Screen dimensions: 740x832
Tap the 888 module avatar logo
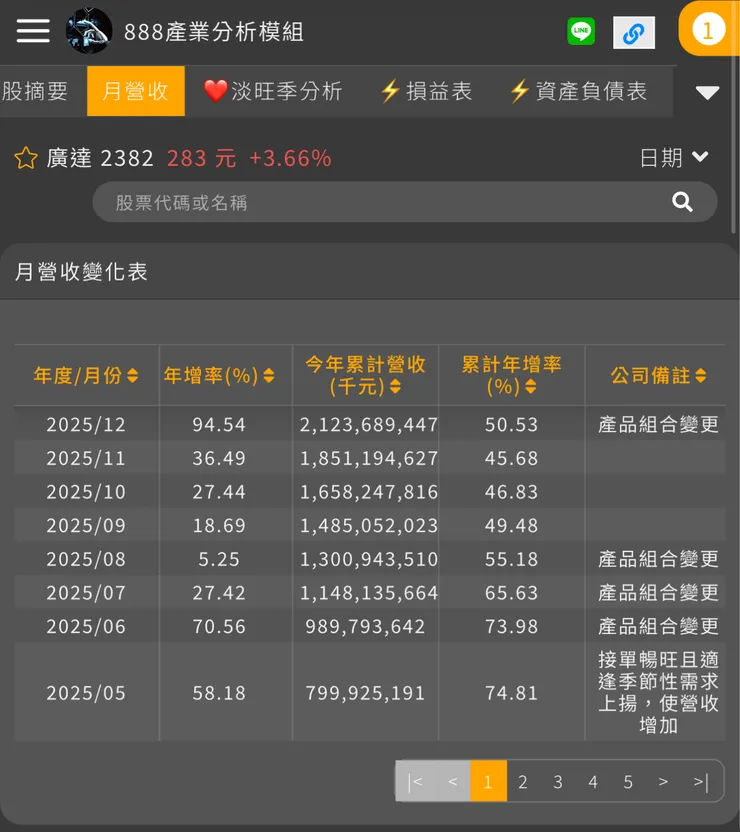tap(89, 31)
